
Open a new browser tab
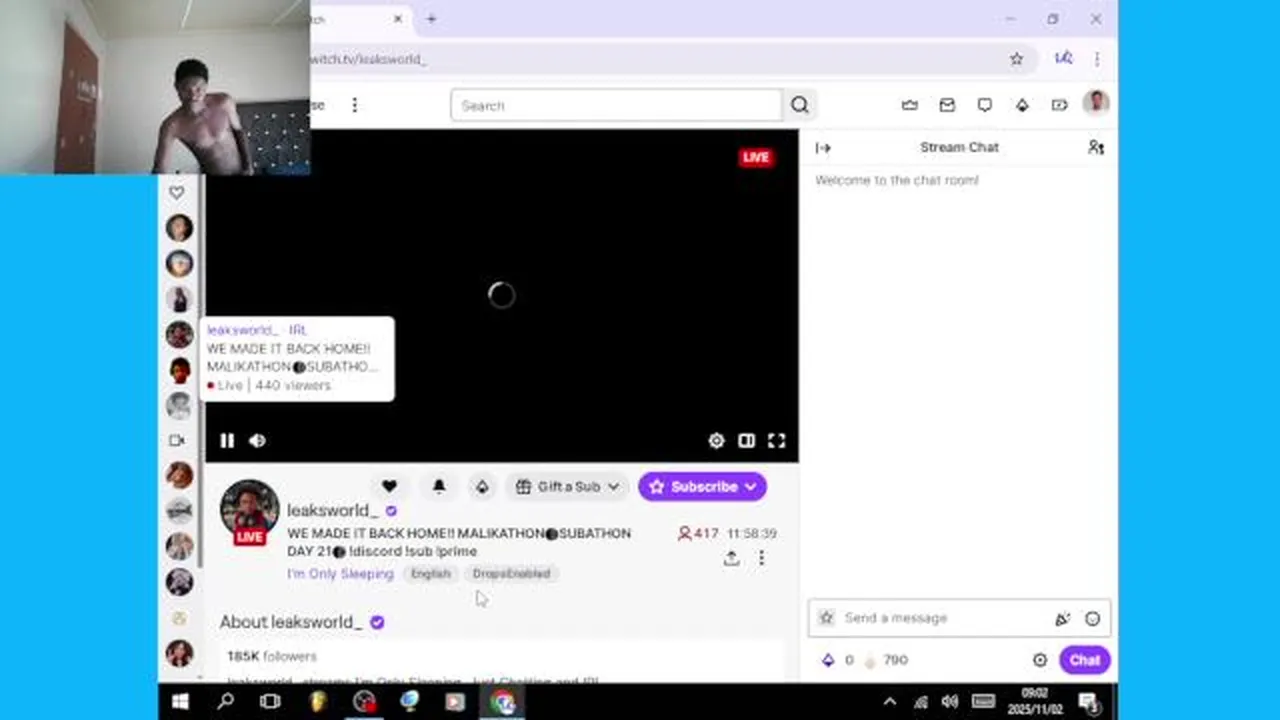[431, 19]
